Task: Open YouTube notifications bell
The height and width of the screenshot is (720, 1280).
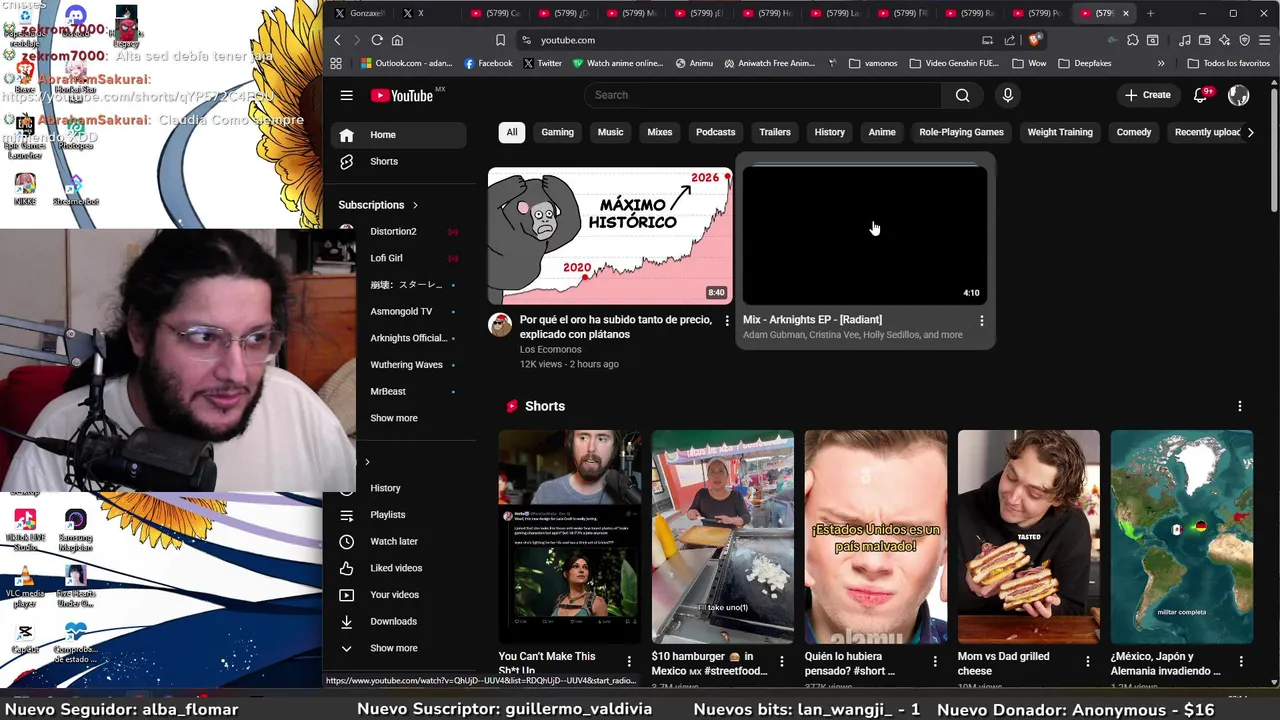Action: click(x=1201, y=95)
